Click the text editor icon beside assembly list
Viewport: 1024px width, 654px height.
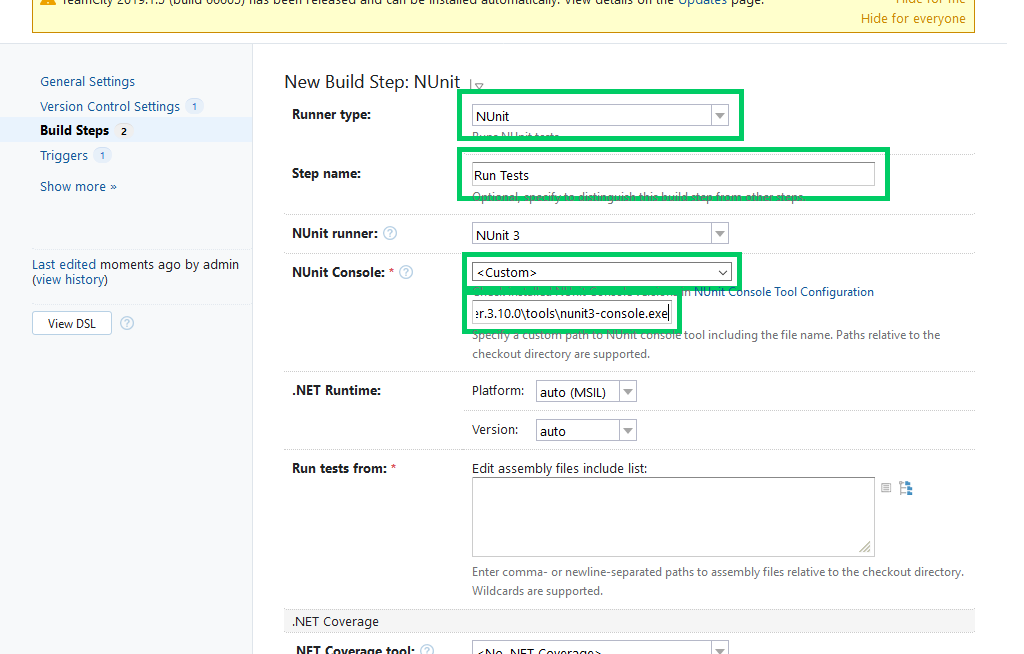pos(886,488)
